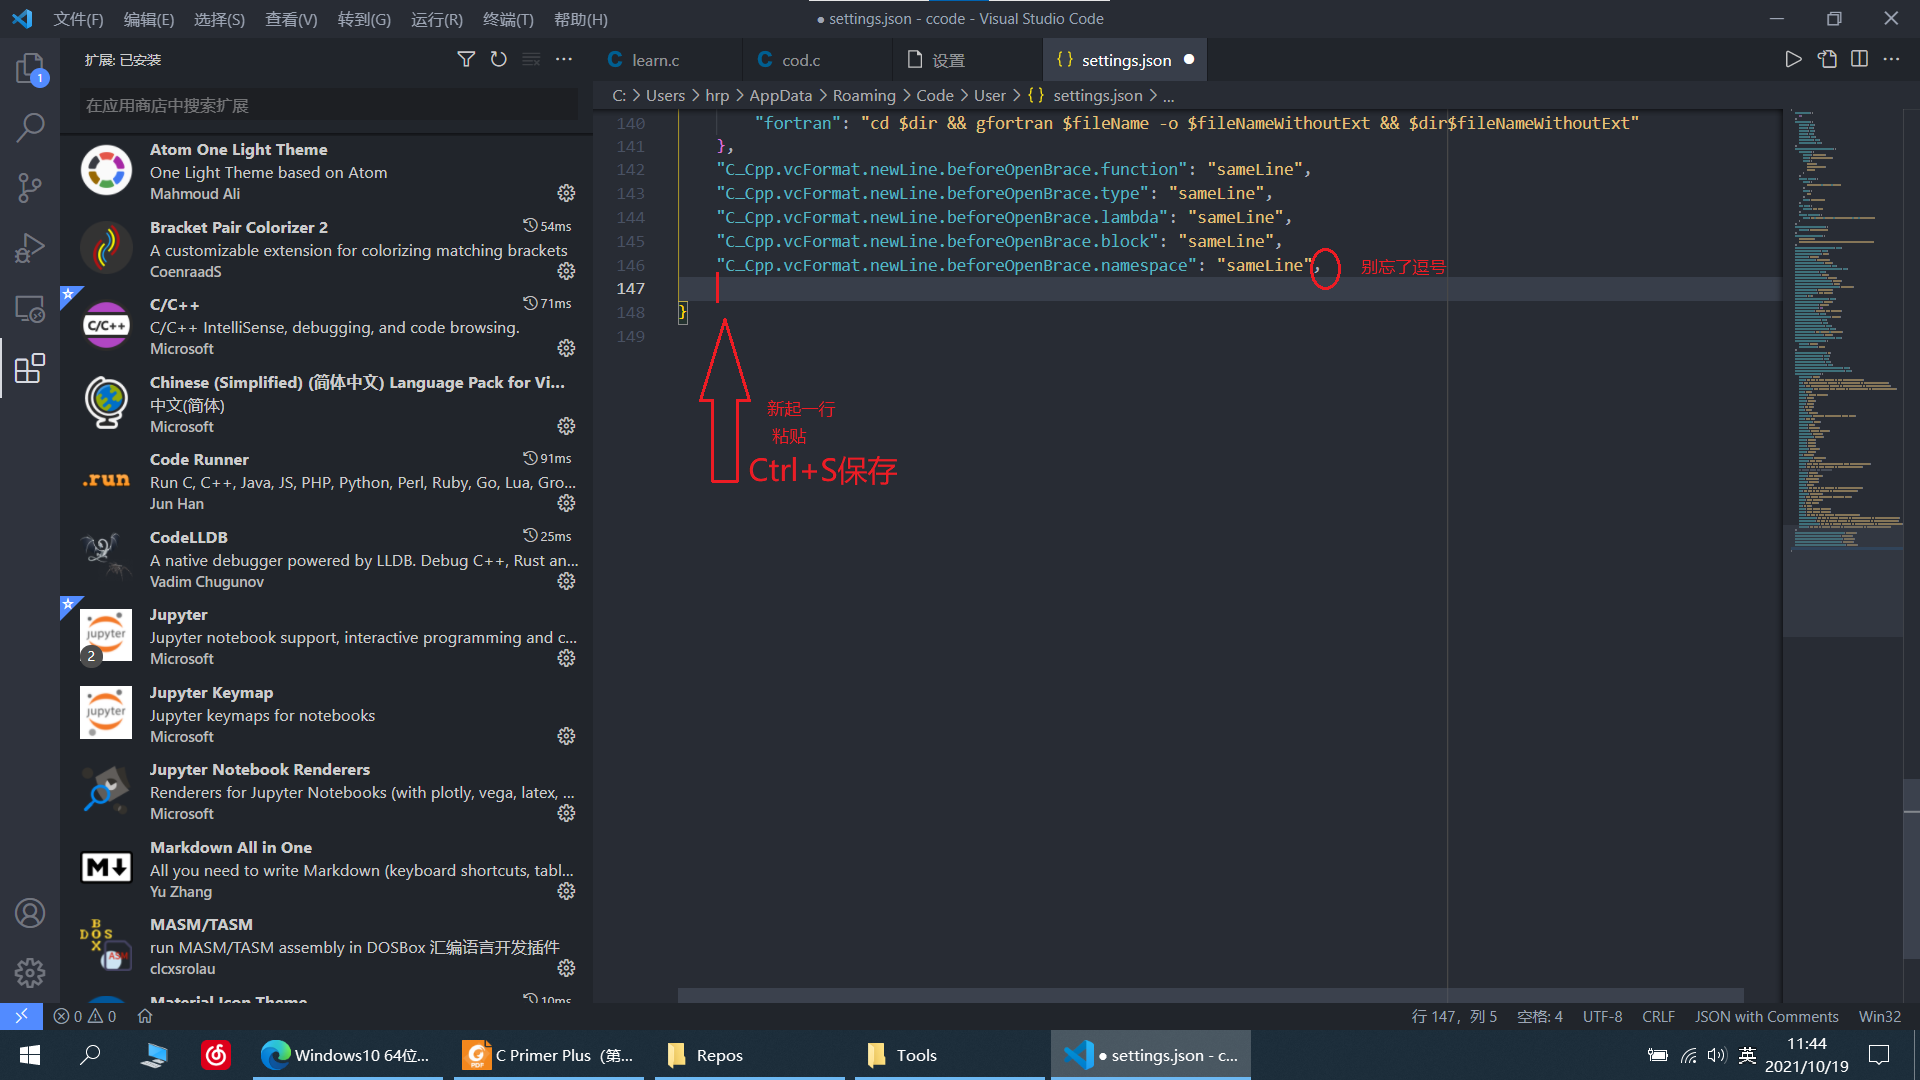Manage Jupyter Notebook Renderers gear

(566, 813)
